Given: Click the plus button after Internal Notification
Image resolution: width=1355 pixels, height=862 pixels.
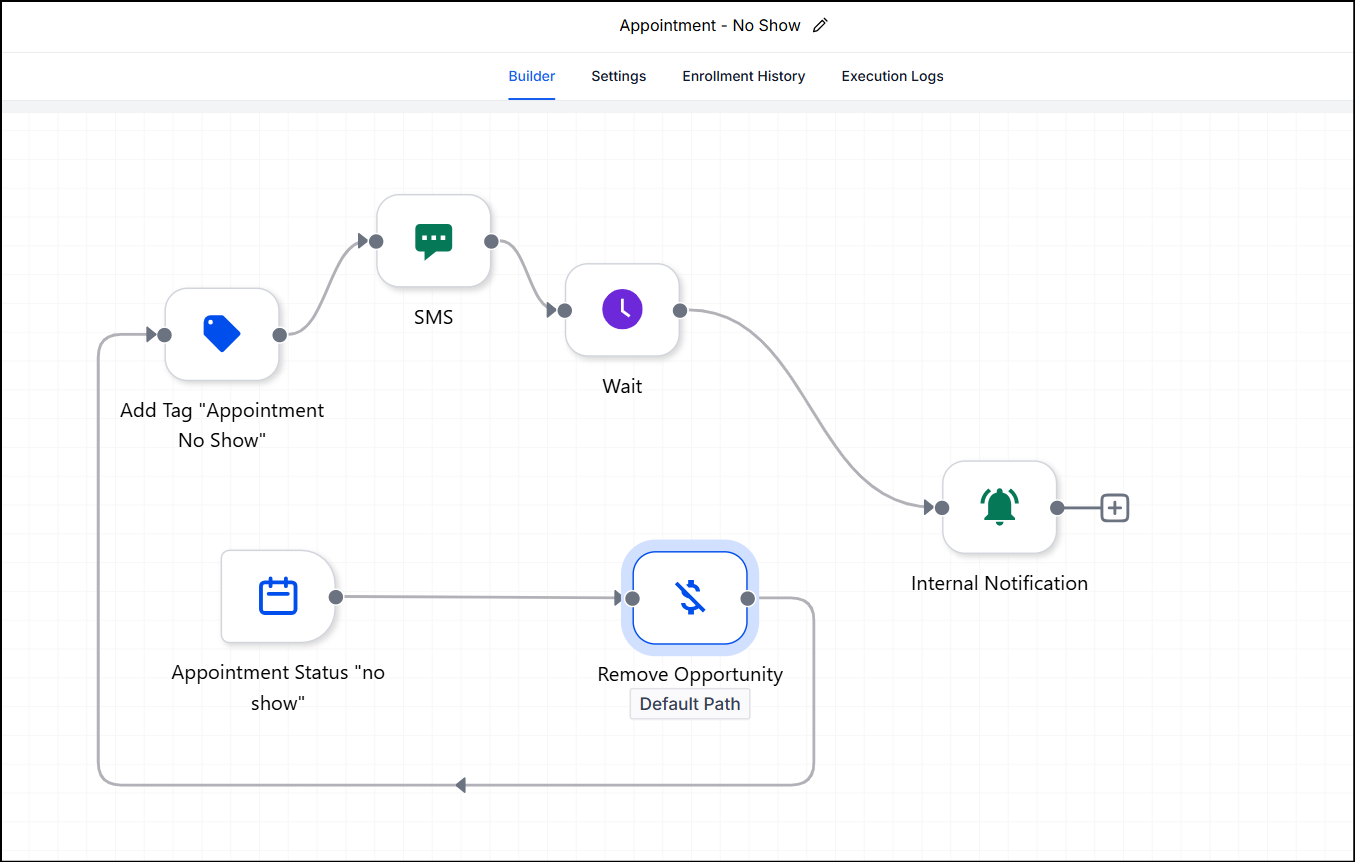Looking at the screenshot, I should 1115,508.
